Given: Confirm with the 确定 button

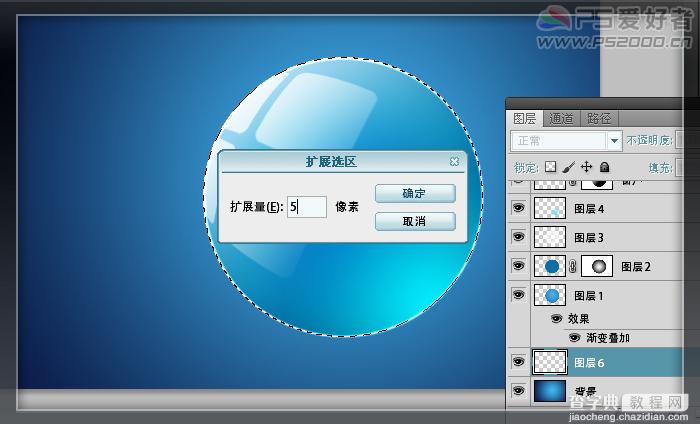Looking at the screenshot, I should click(x=415, y=194).
